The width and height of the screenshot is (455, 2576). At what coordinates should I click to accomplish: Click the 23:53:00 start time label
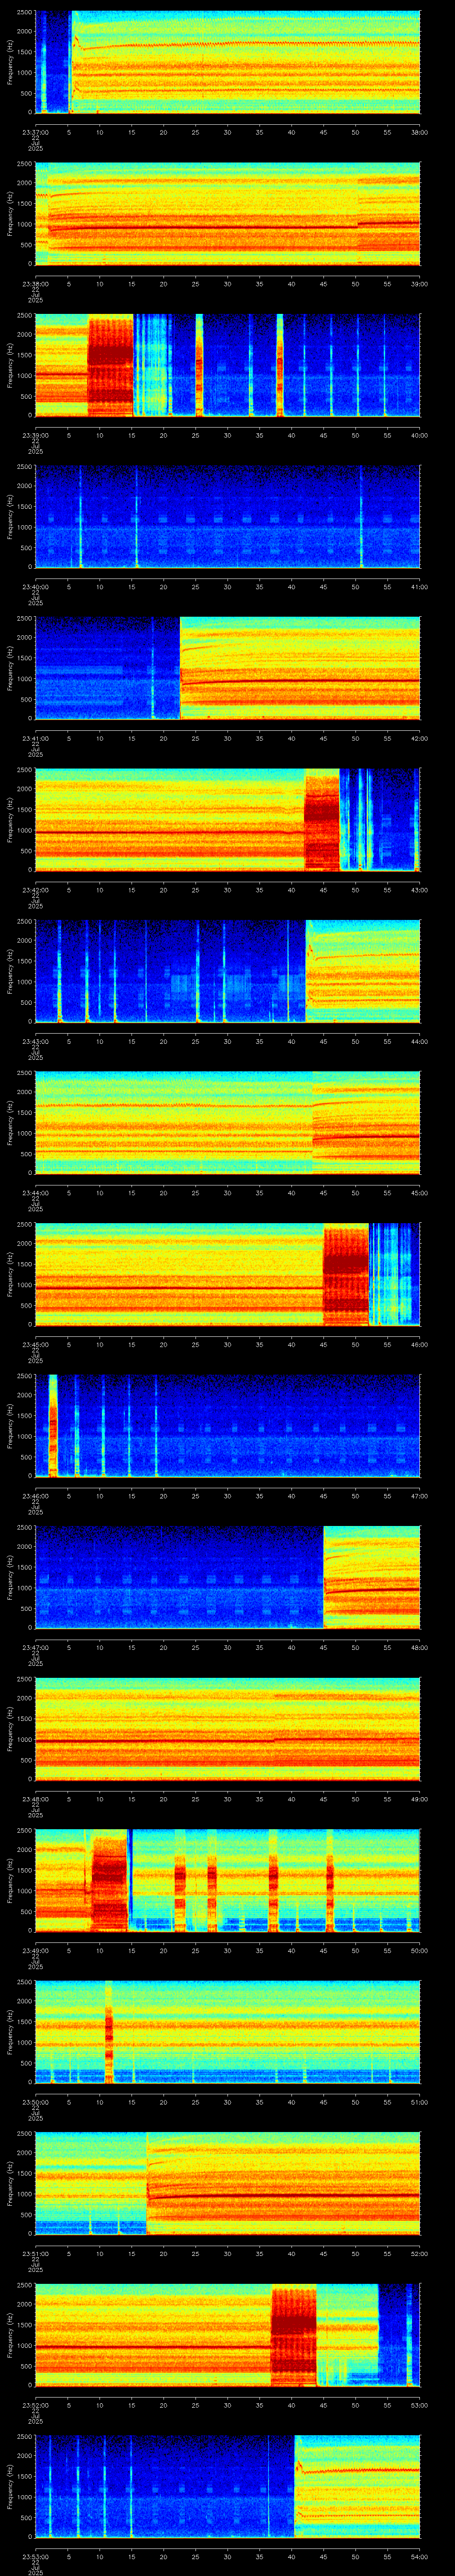35,2556
